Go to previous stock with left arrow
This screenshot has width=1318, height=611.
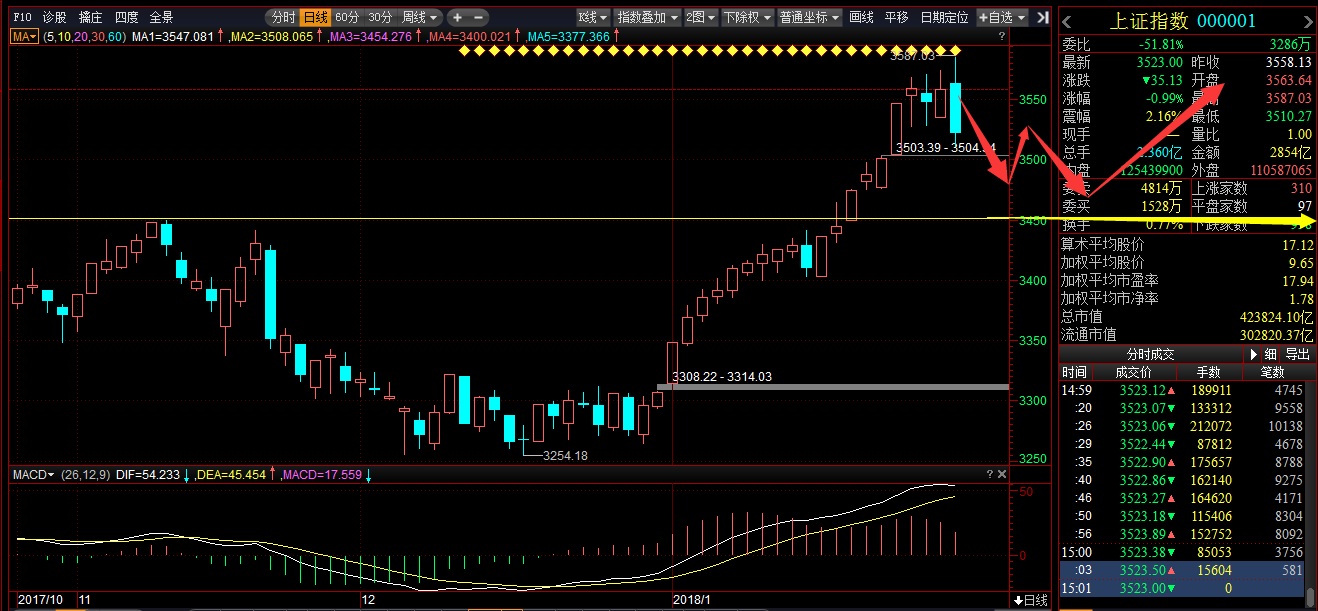click(x=1067, y=21)
